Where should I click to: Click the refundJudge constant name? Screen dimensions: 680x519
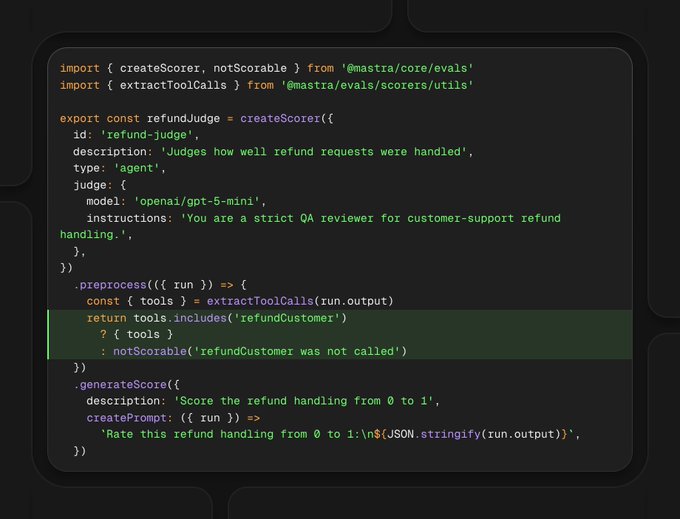point(183,118)
